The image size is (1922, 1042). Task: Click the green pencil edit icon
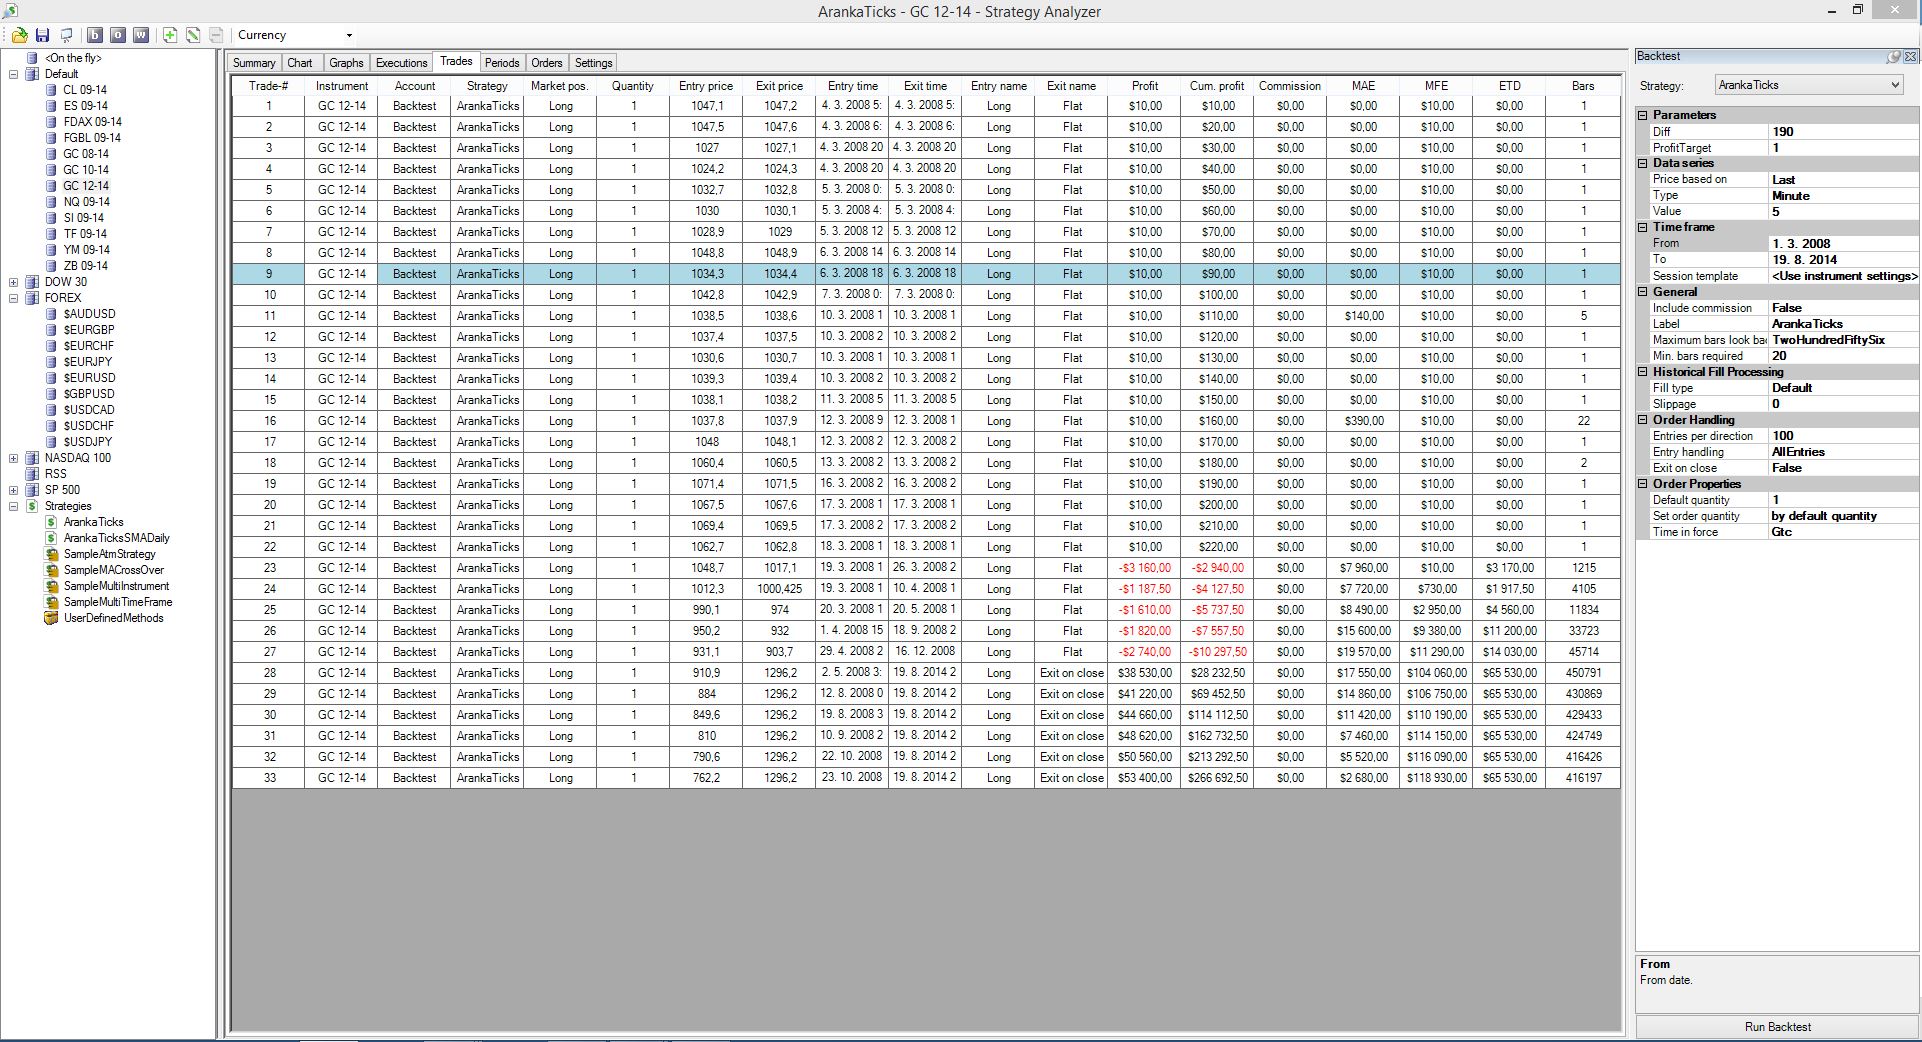click(x=193, y=35)
